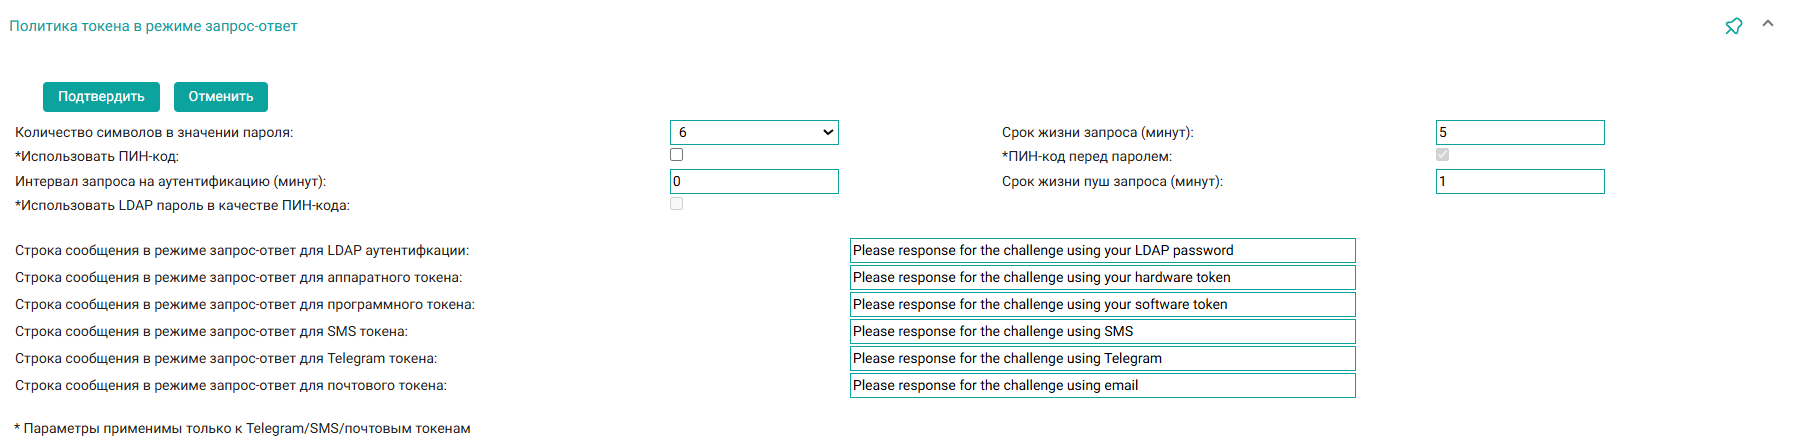Click the Подтвердить button
Screen dimensions: 1794x448
click(101, 97)
